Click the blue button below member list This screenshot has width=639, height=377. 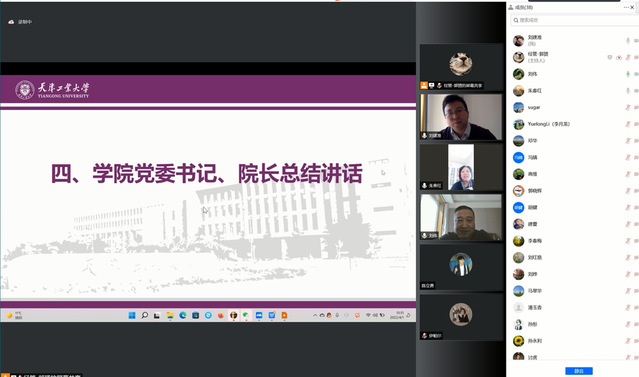(x=579, y=371)
